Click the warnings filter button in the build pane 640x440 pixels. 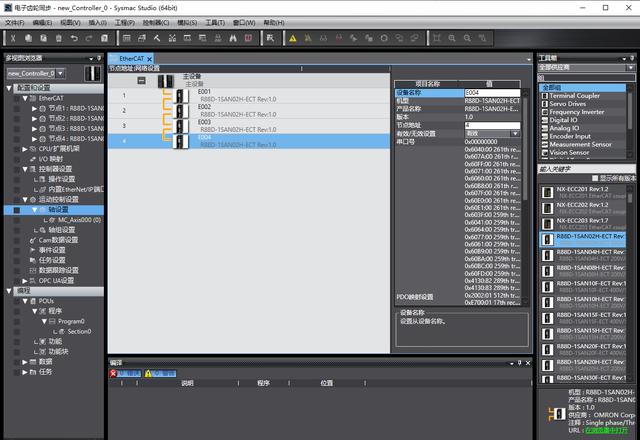160,373
